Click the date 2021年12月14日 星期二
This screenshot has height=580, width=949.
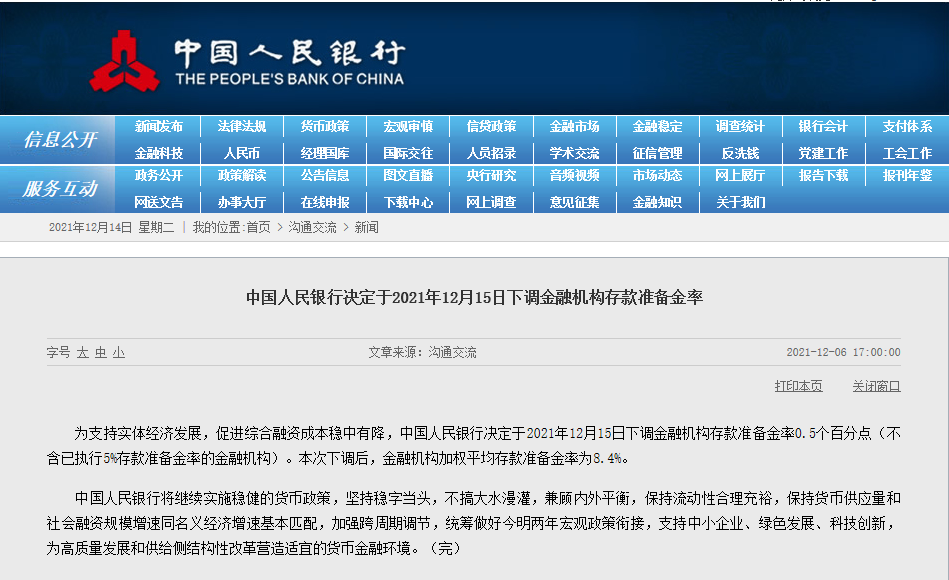coord(111,228)
